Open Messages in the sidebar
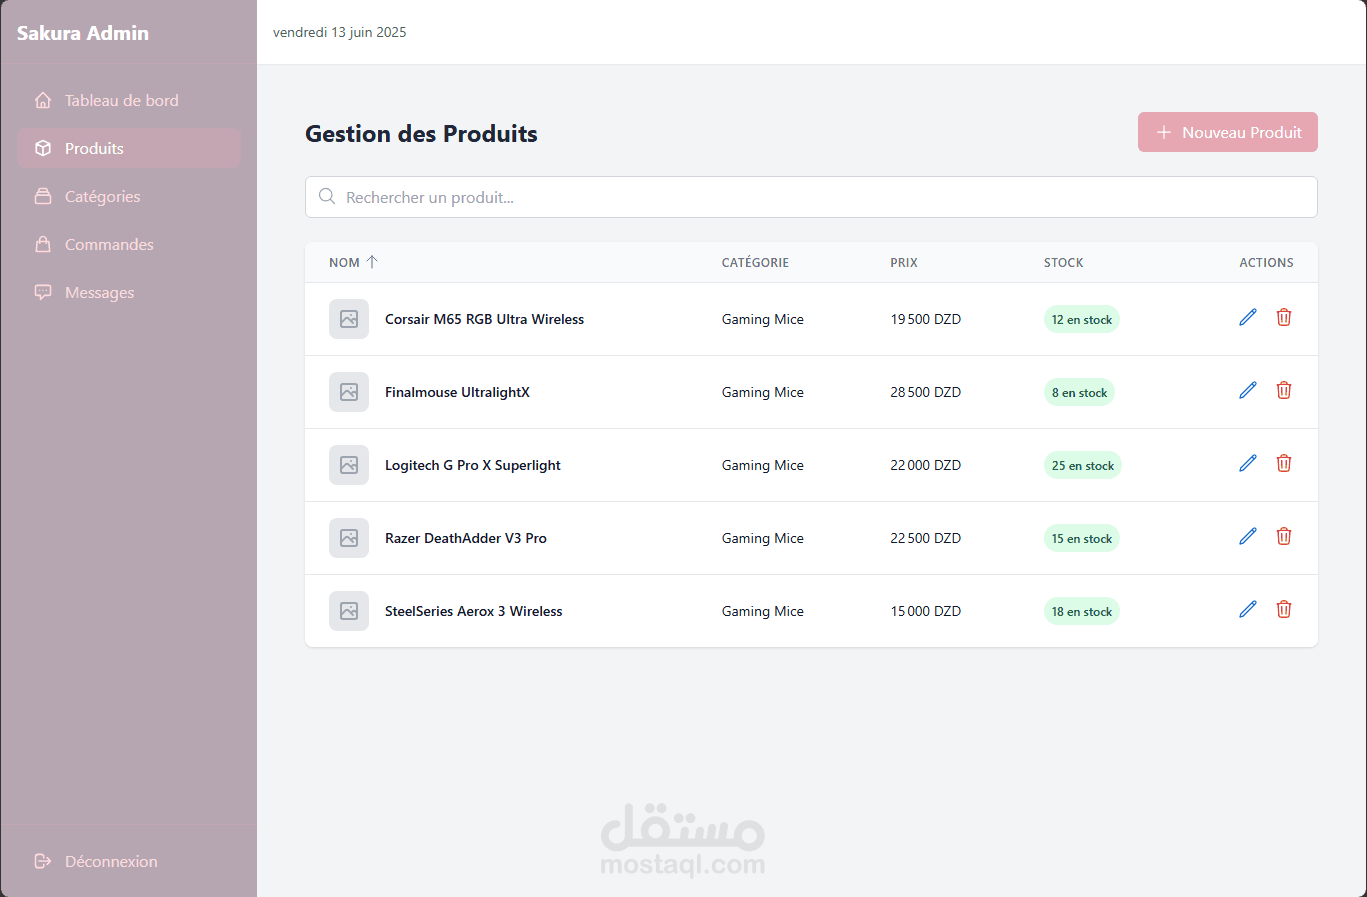Image resolution: width=1367 pixels, height=897 pixels. (129, 292)
